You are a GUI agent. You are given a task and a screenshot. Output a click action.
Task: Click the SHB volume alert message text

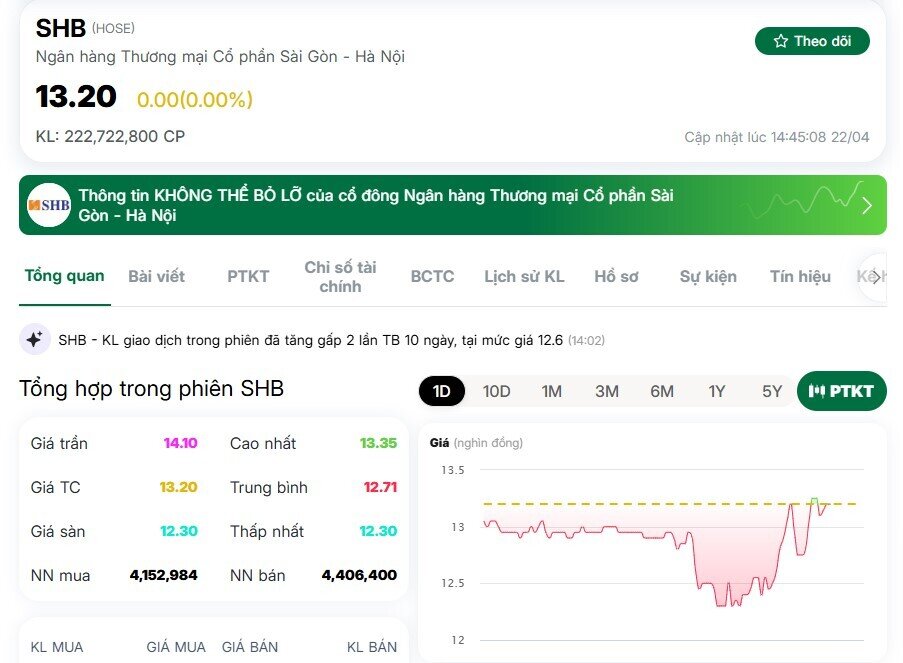(x=310, y=340)
